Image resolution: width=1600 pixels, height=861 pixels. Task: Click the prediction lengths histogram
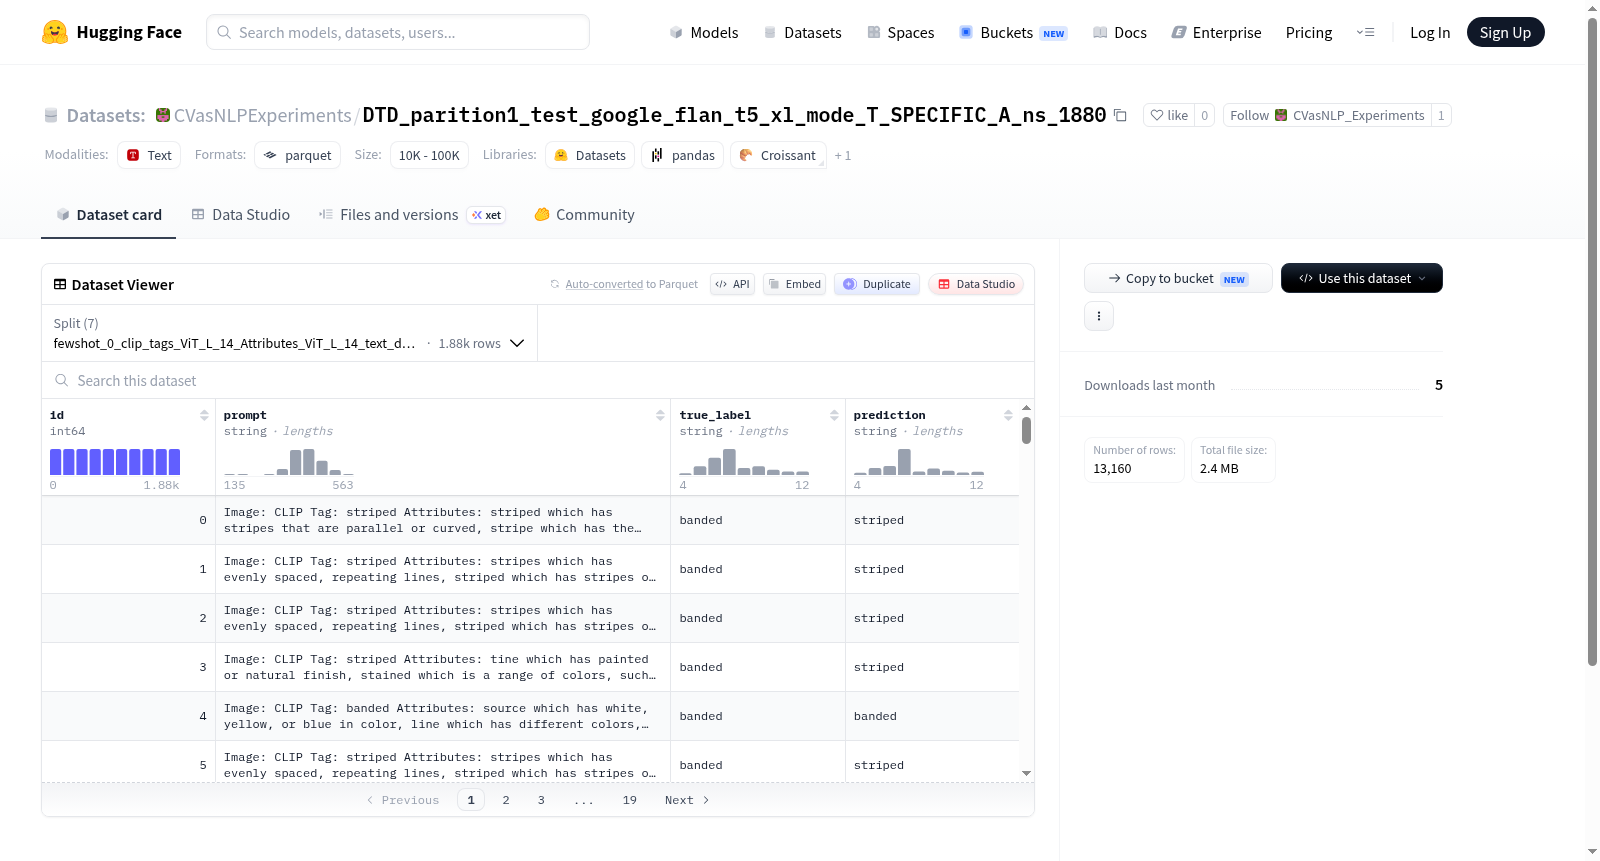click(x=918, y=462)
